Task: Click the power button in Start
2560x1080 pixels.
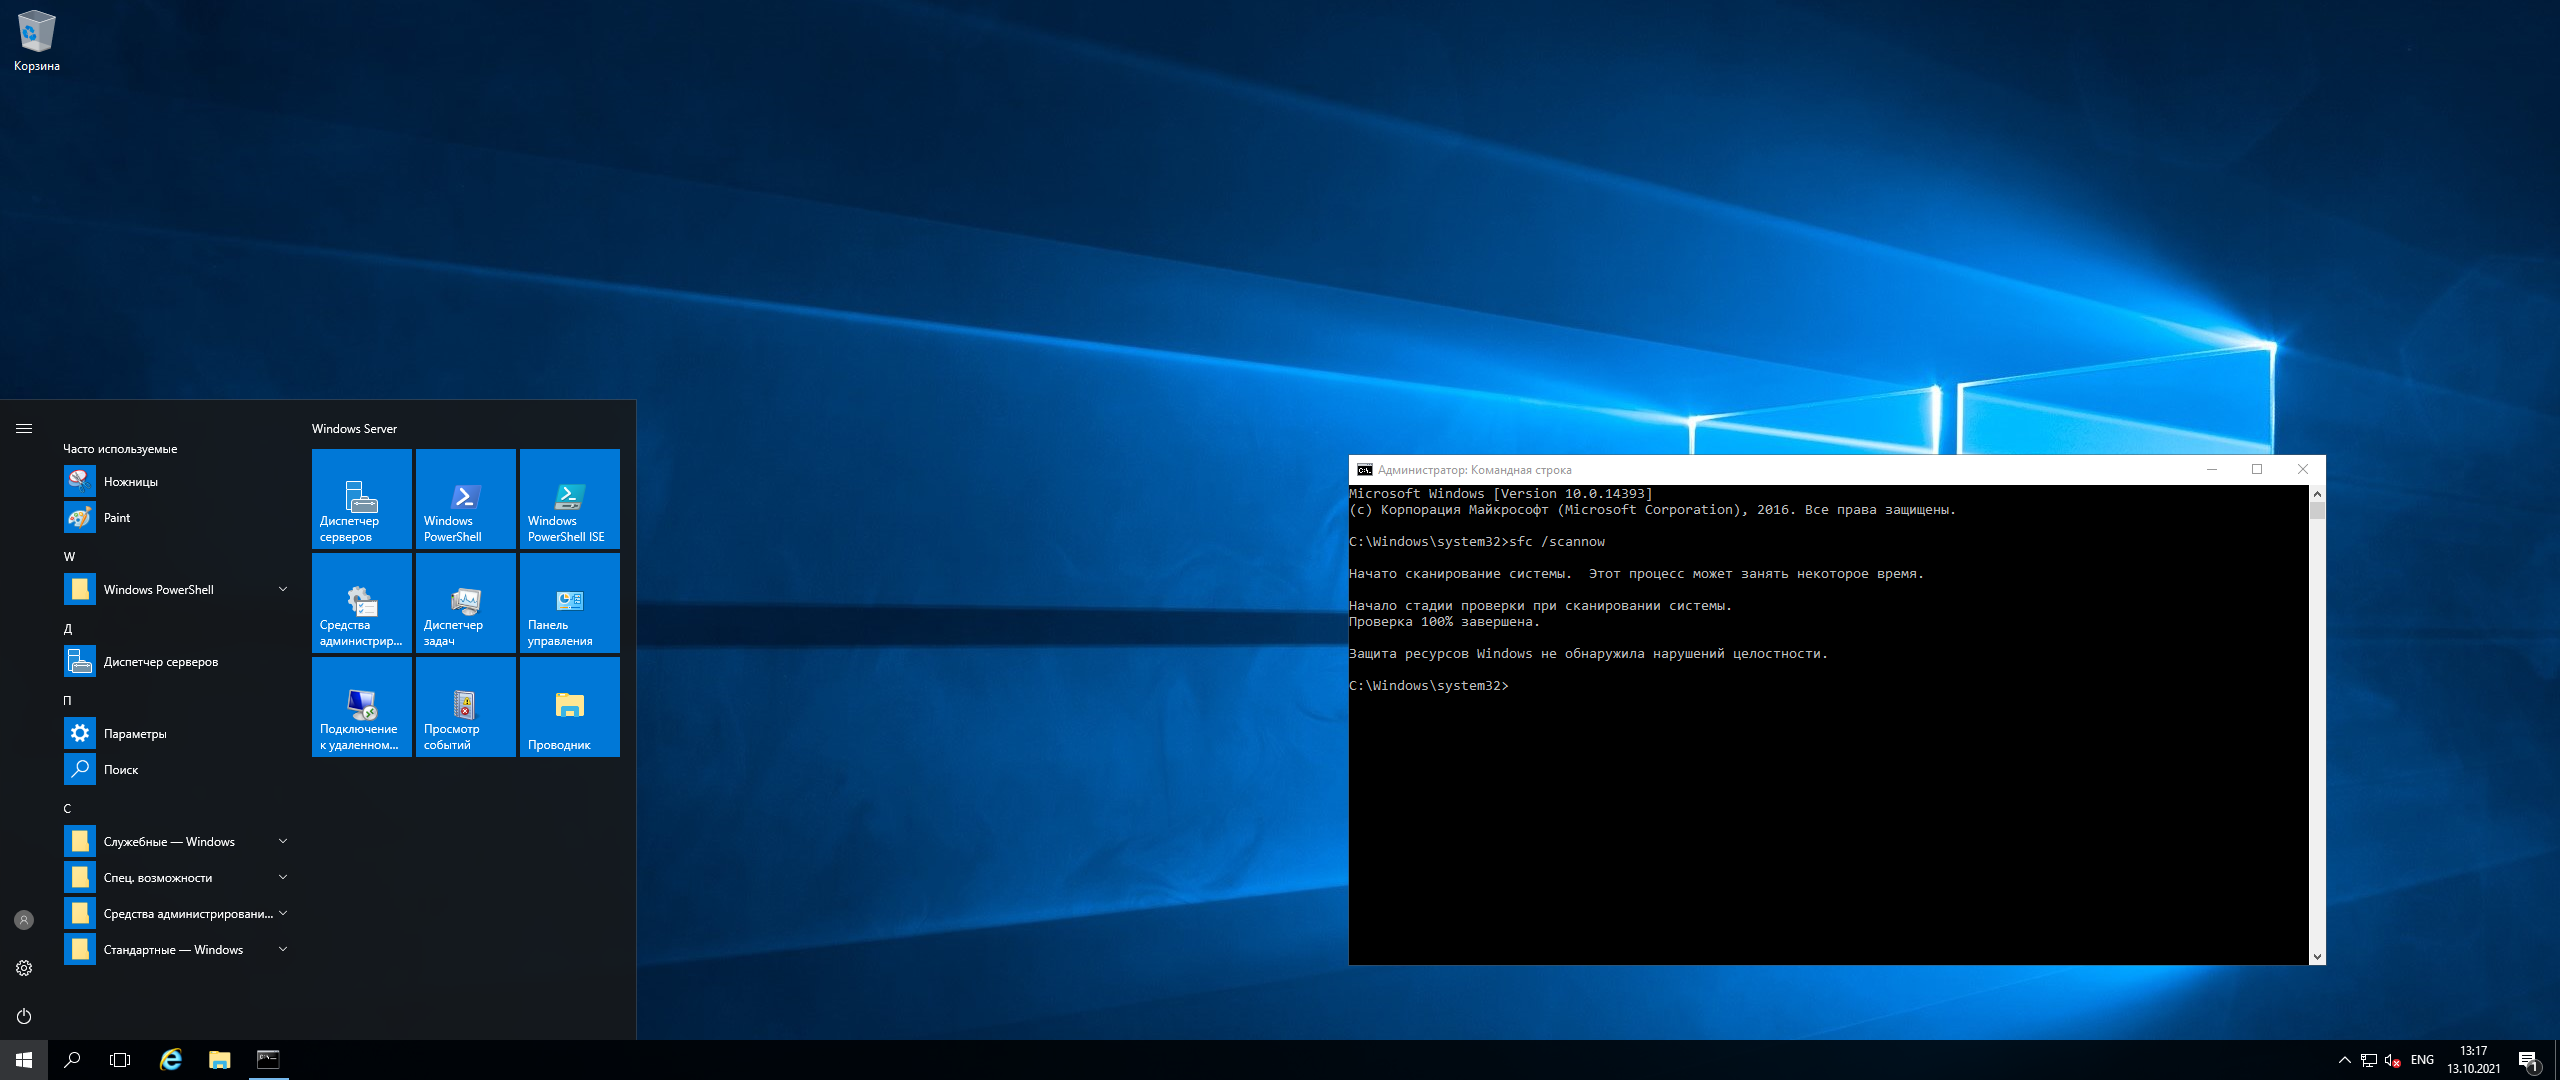Action: click(24, 1016)
